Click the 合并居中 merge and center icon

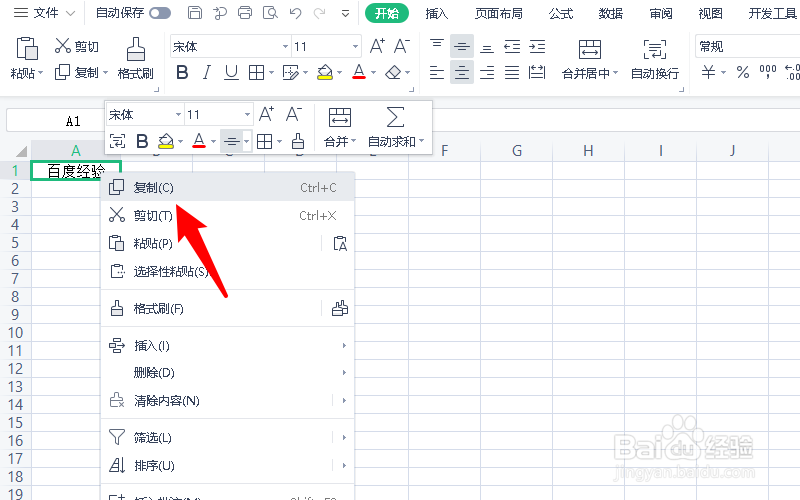[590, 49]
